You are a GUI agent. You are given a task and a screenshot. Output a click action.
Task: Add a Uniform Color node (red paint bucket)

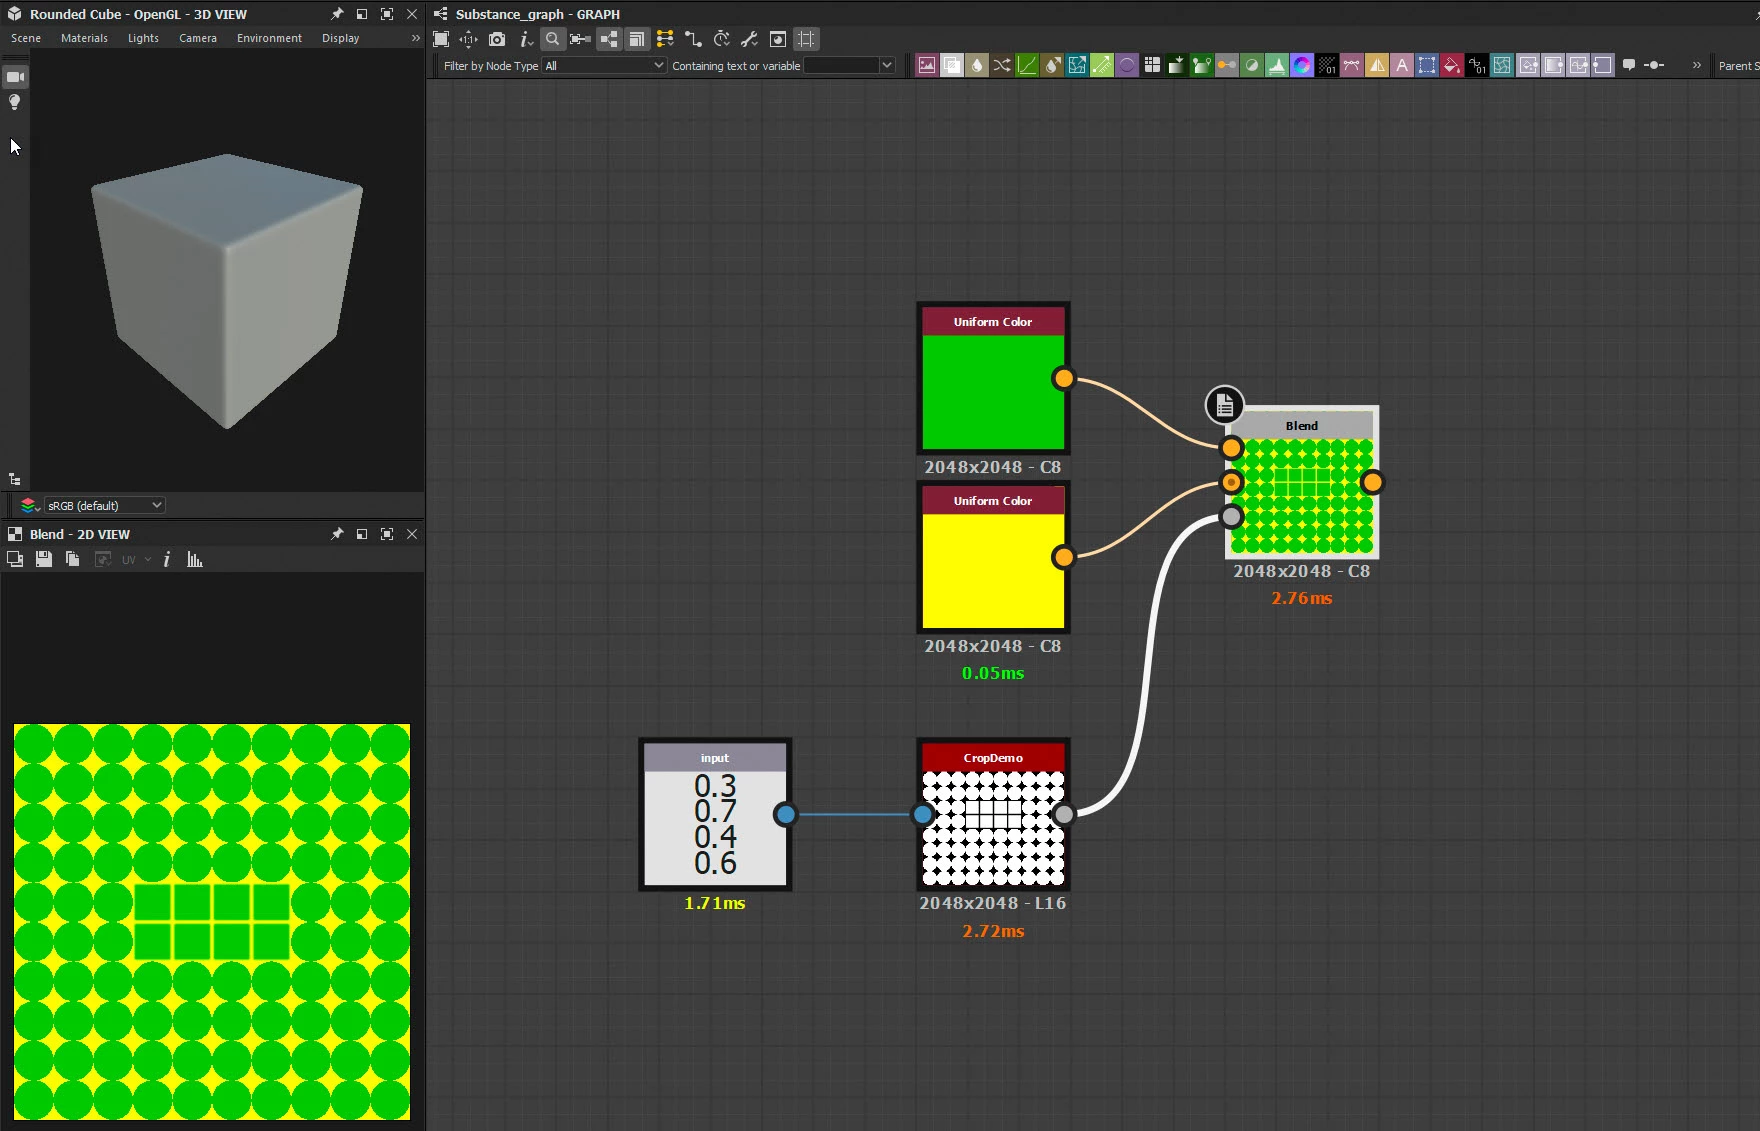click(x=1452, y=66)
